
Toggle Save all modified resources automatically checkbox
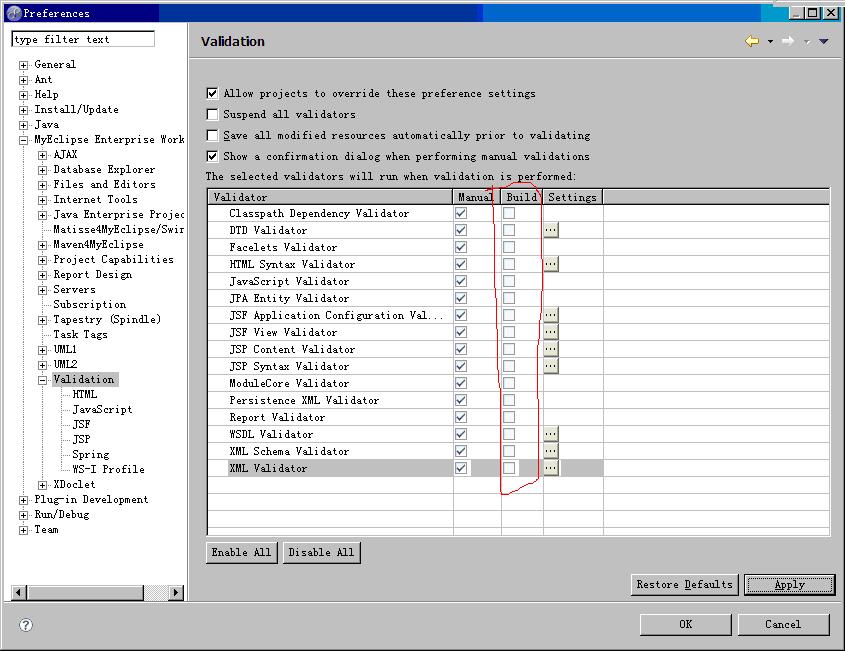point(212,136)
